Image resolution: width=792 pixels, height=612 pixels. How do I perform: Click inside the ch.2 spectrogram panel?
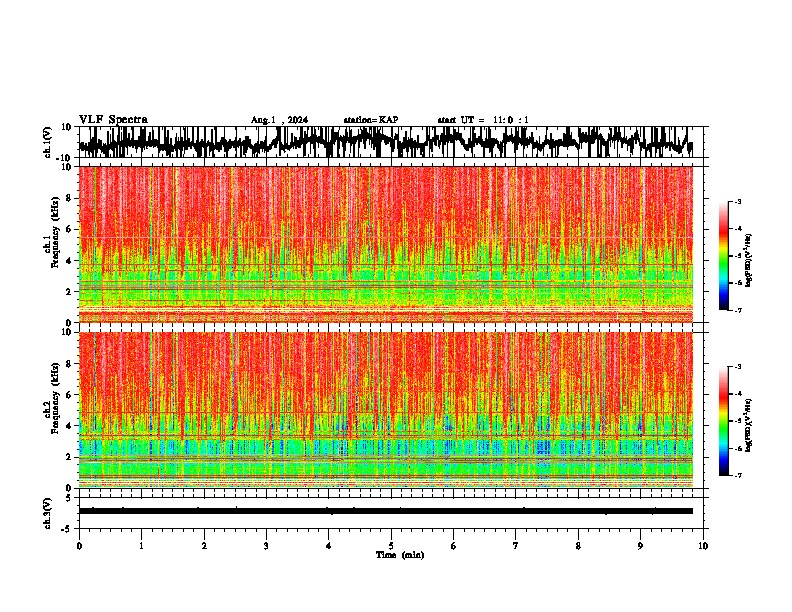tap(385, 410)
